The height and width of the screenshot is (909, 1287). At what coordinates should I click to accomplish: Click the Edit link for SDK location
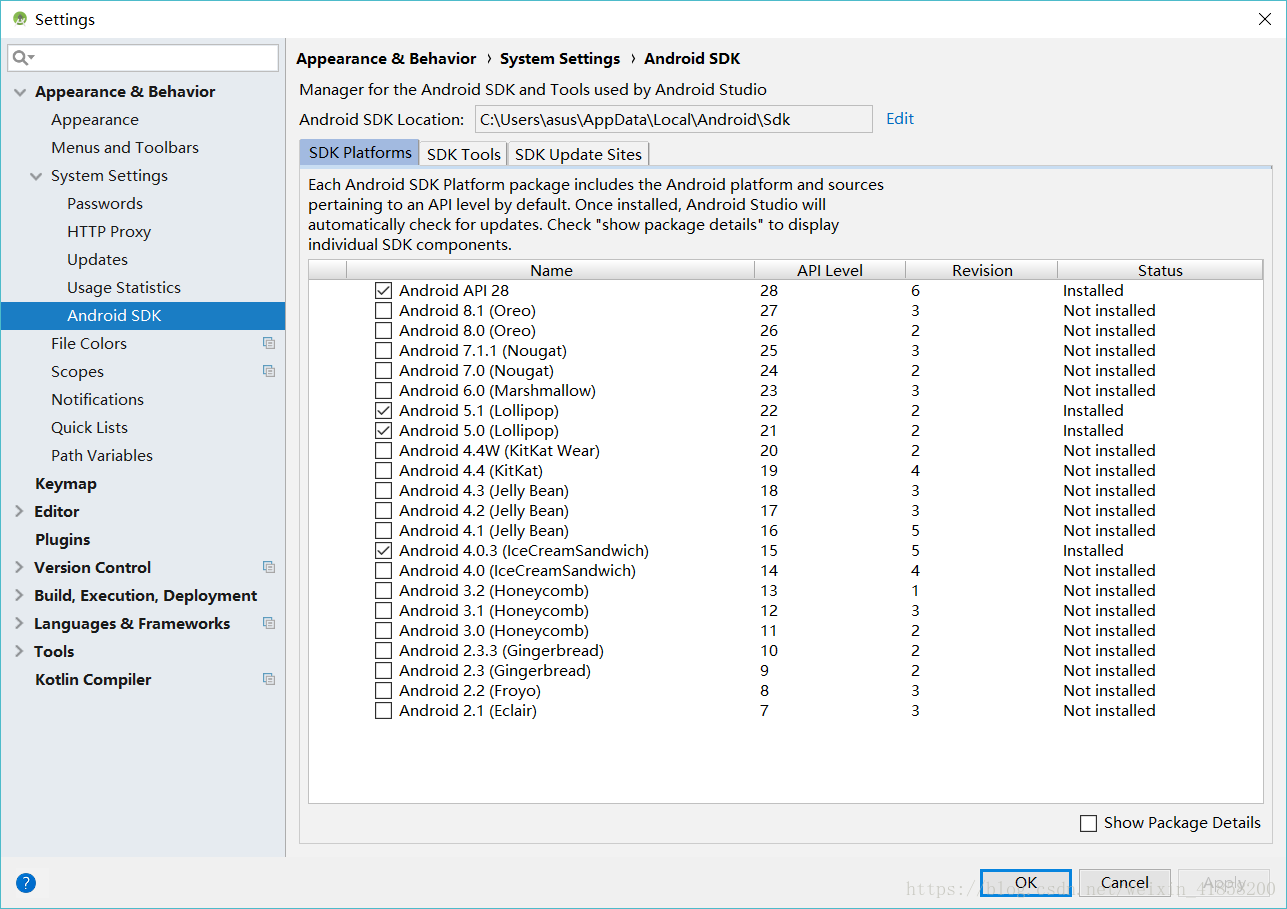click(900, 118)
